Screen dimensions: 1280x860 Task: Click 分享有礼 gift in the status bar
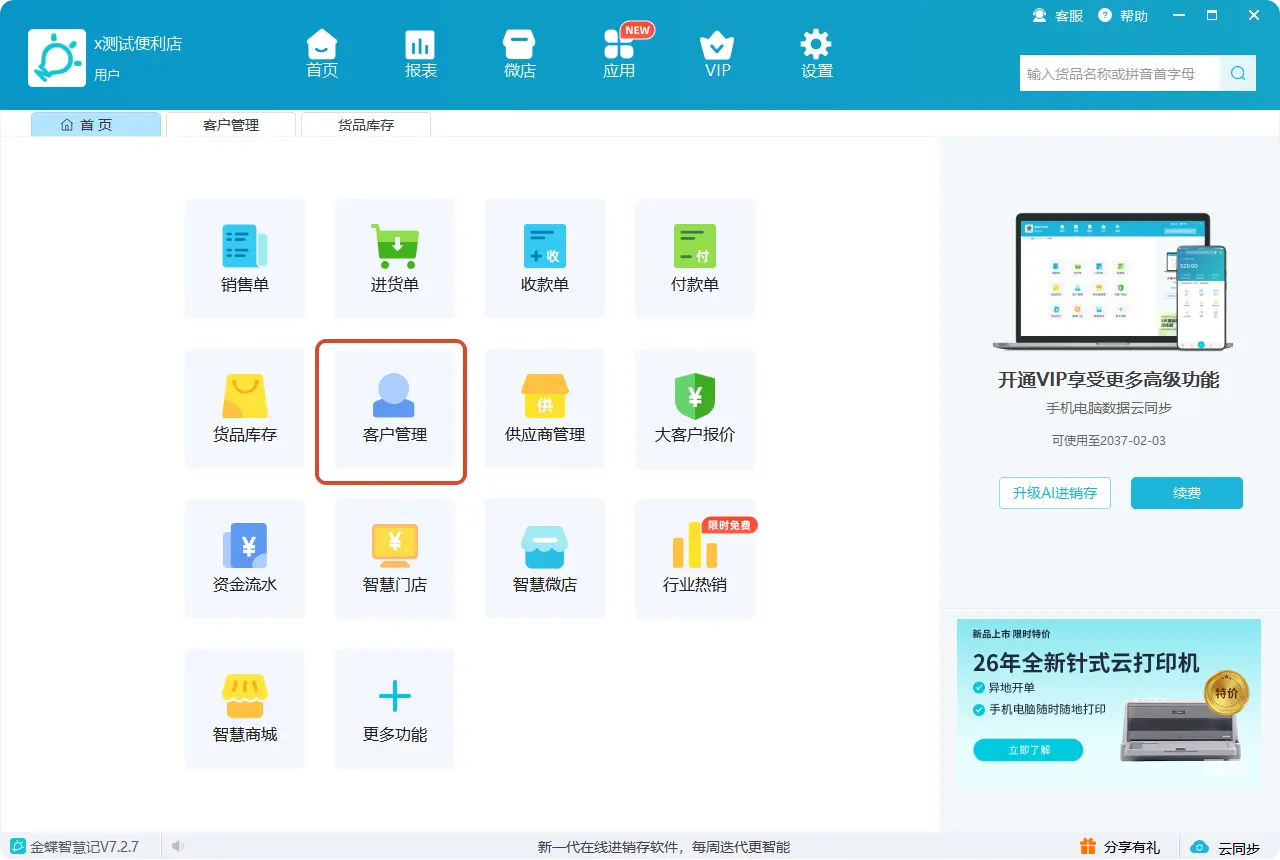(1121, 847)
